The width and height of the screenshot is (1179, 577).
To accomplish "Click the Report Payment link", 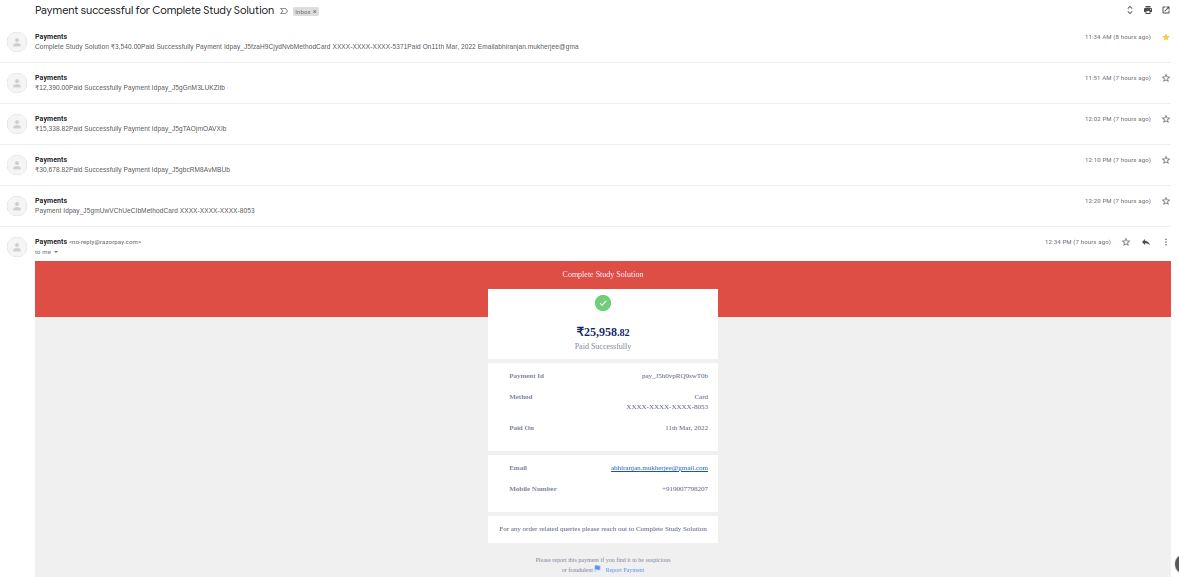I will 624,570.
